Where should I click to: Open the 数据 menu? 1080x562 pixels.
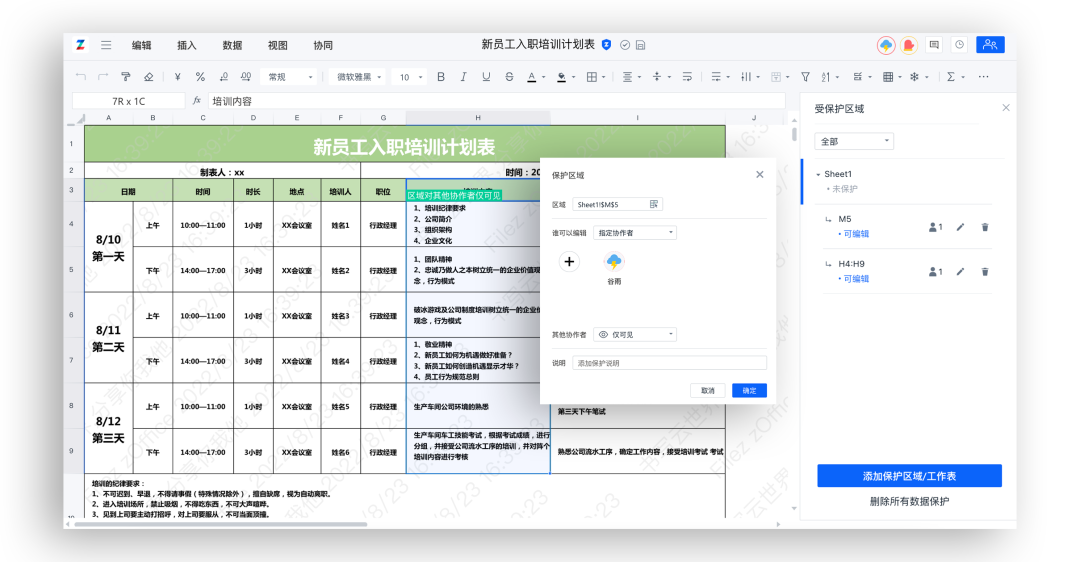232,45
